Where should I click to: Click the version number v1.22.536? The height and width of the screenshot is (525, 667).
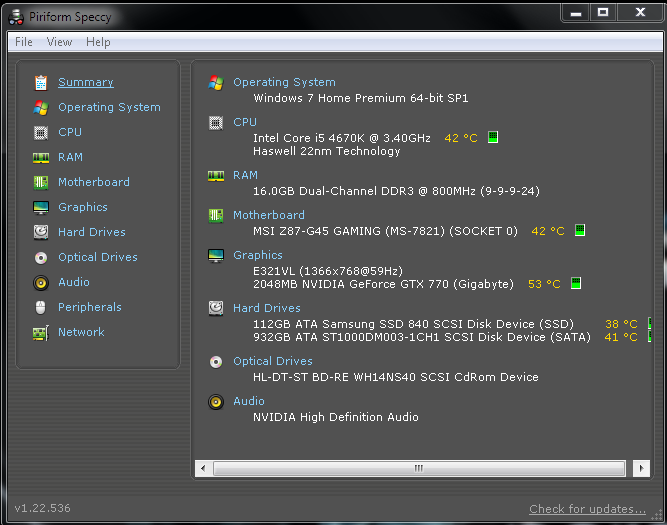(43, 508)
